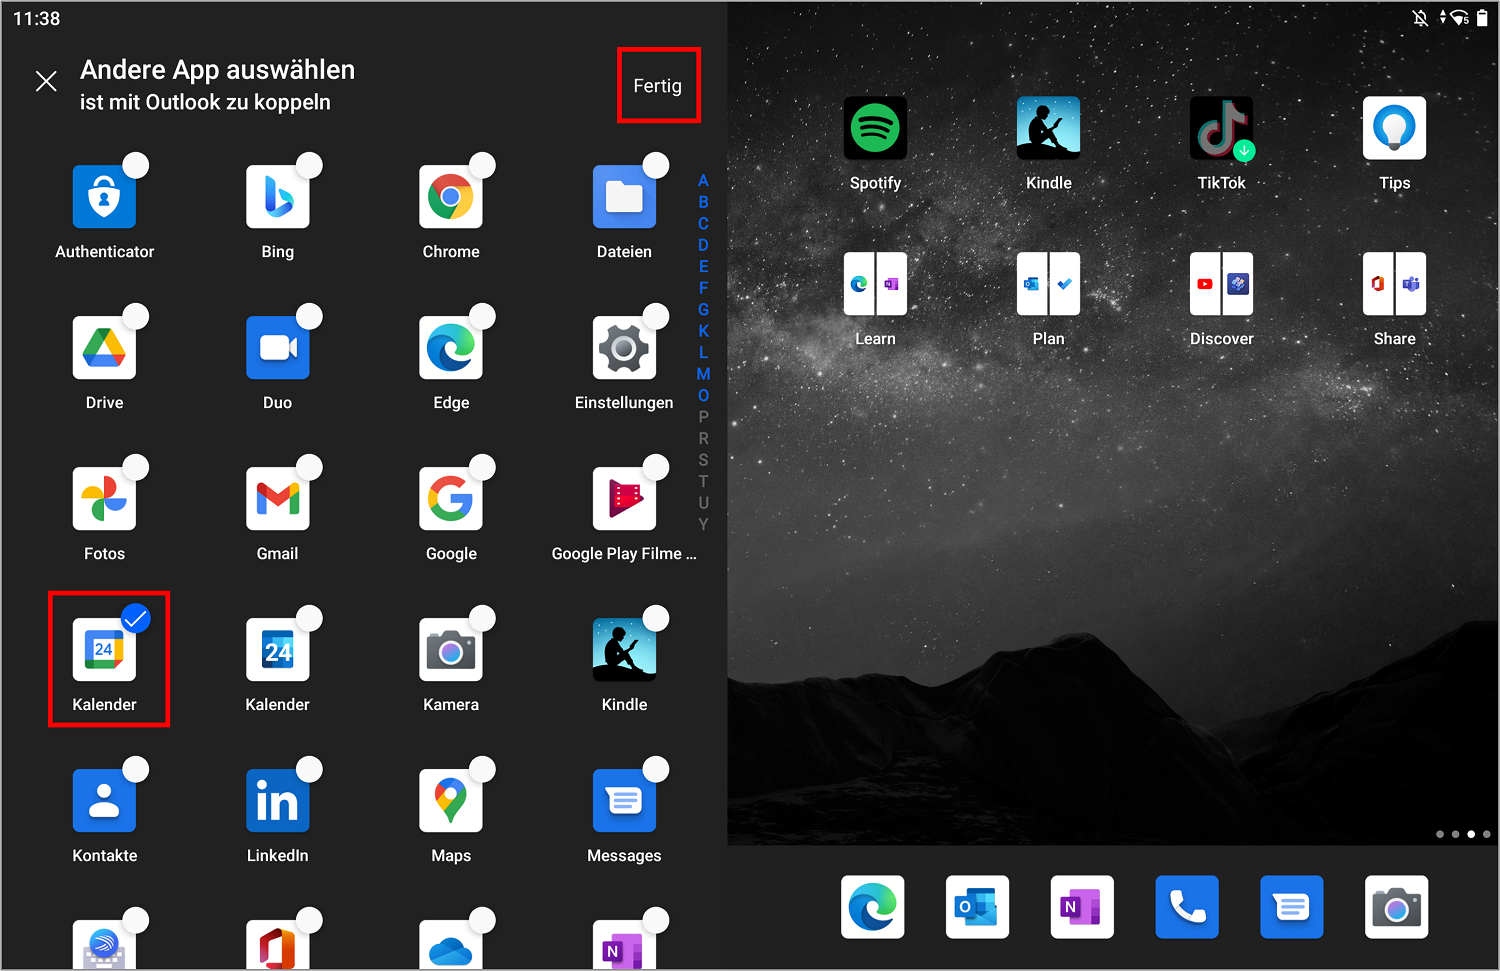Tick the selection circle on Chrome
The image size is (1500, 971).
click(x=483, y=165)
